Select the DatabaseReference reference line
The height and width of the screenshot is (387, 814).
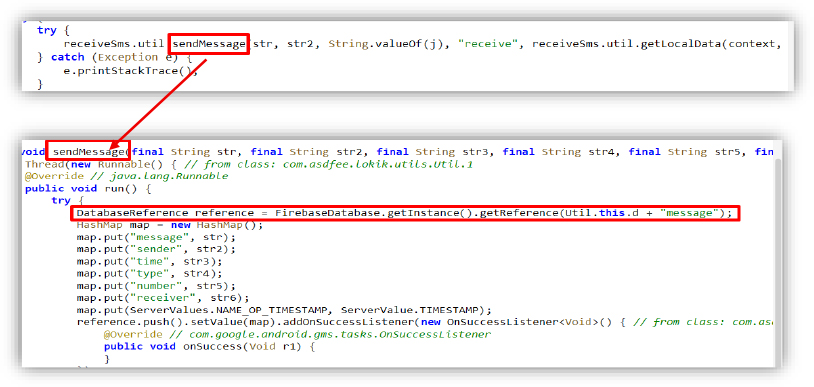click(404, 213)
